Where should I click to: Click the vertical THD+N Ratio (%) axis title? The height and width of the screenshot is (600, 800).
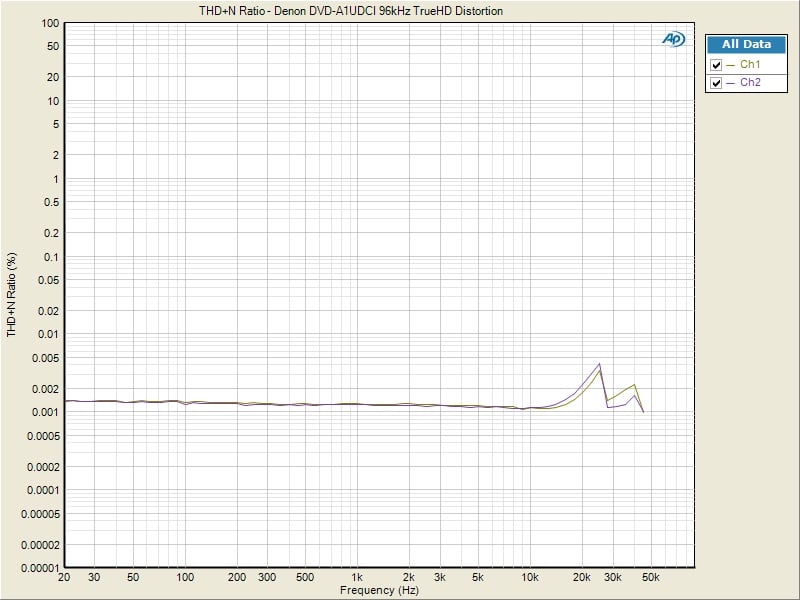point(12,293)
